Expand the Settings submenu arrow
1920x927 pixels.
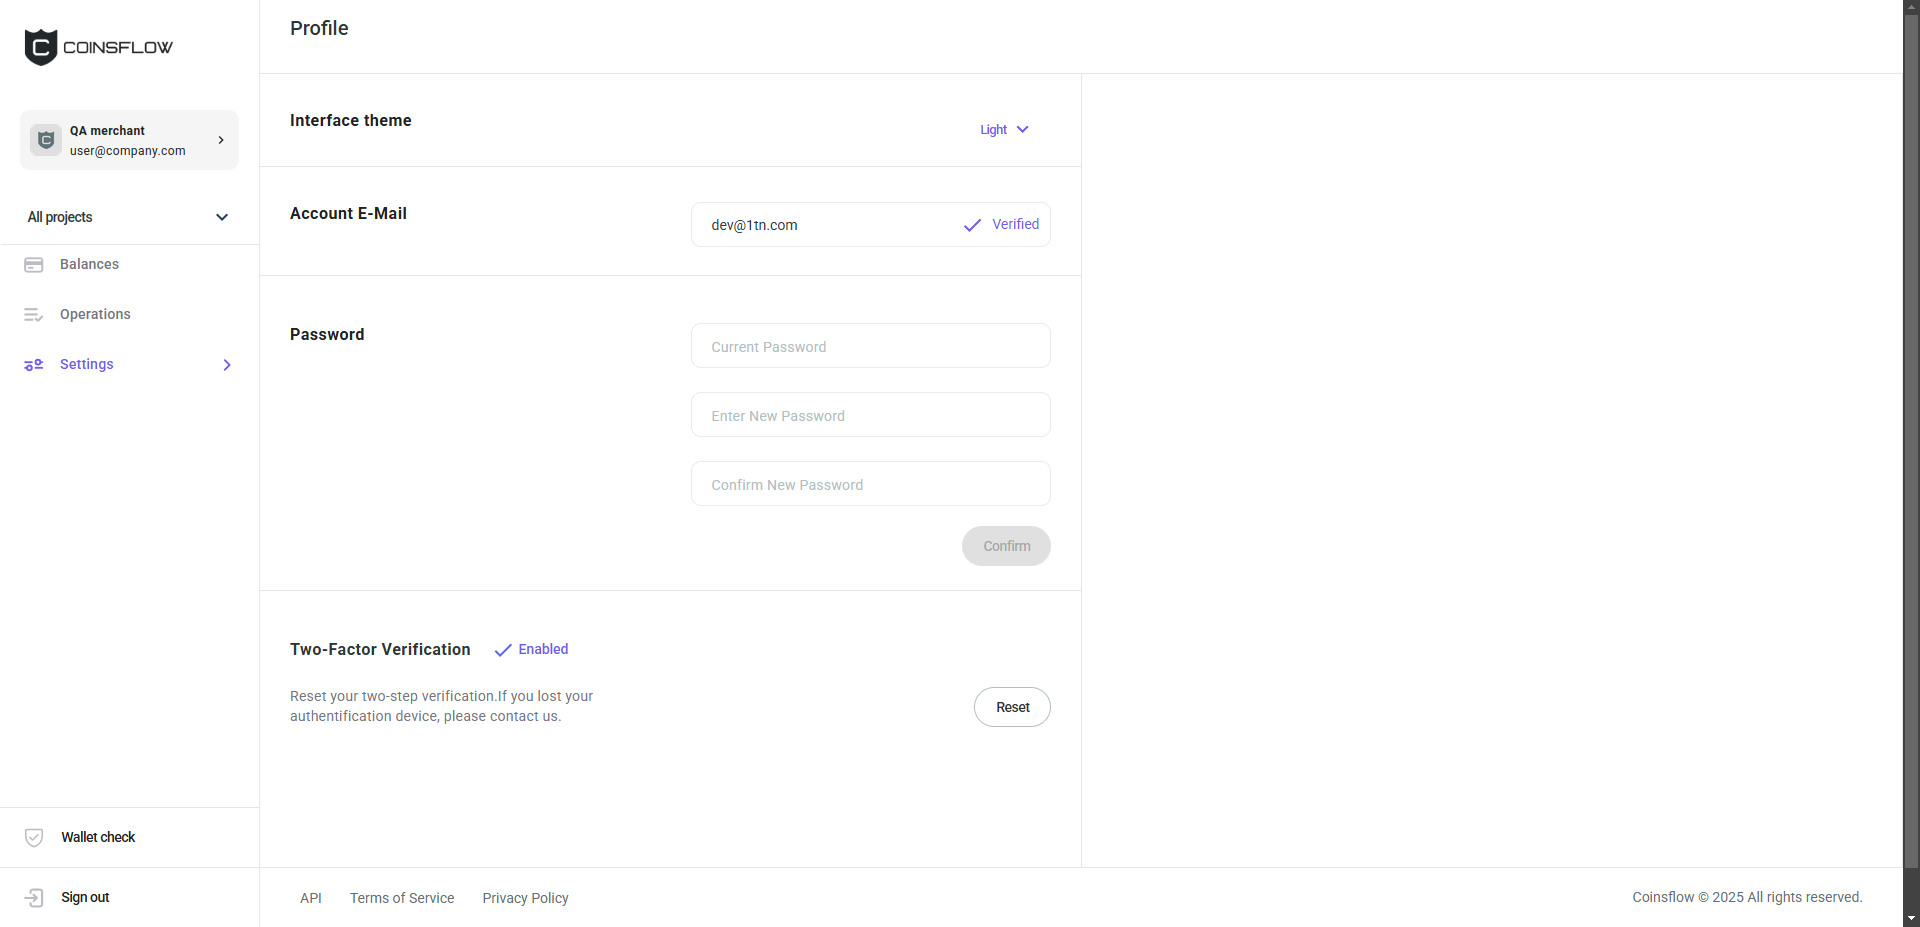pyautogui.click(x=227, y=365)
